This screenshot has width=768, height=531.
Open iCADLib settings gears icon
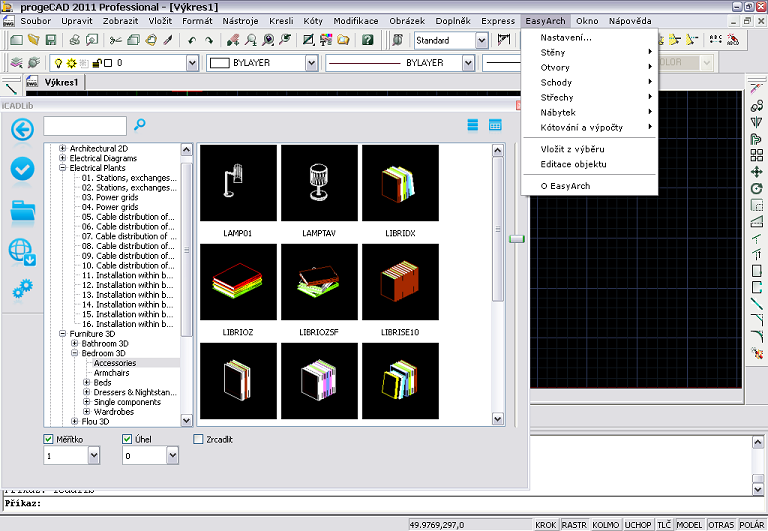22,290
